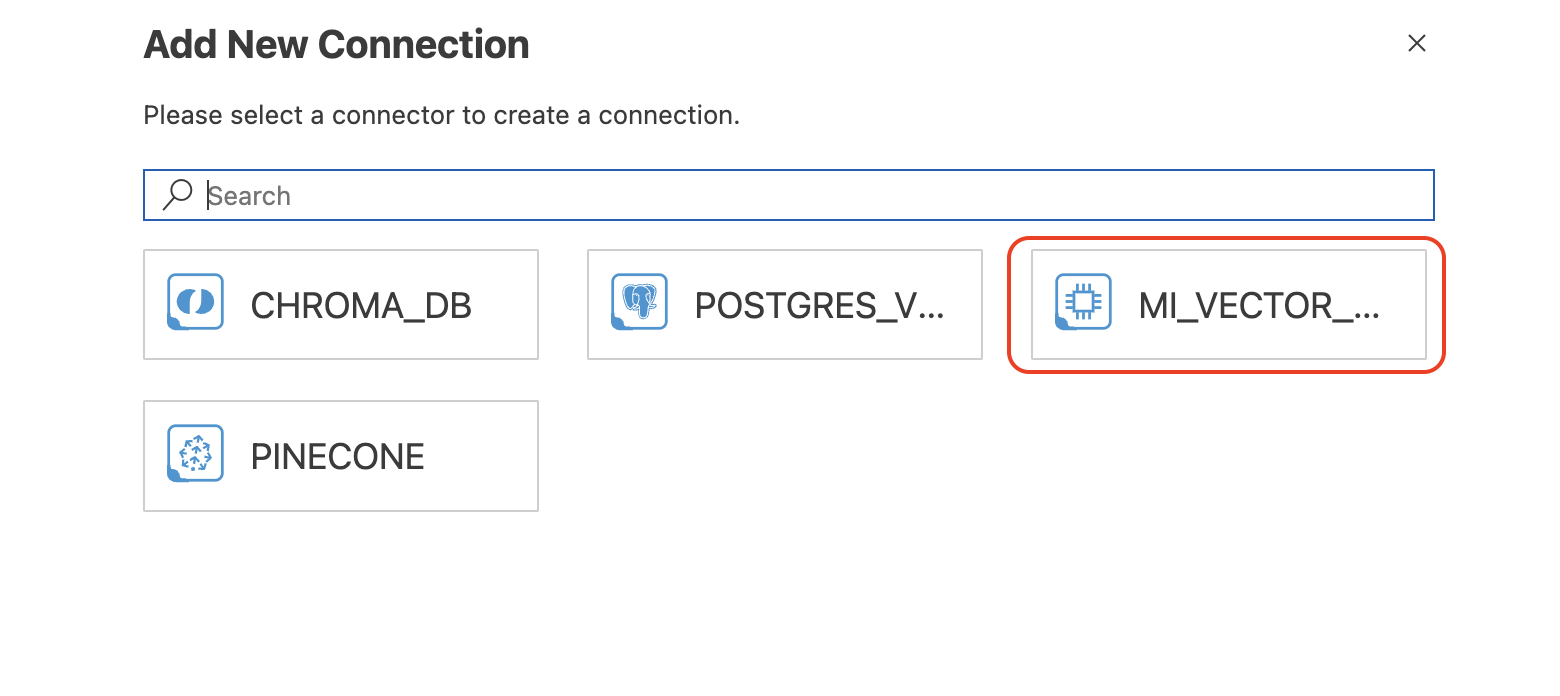This screenshot has width=1560, height=696.
Task: Select the CHROMA_DB connector card
Action: click(x=341, y=304)
